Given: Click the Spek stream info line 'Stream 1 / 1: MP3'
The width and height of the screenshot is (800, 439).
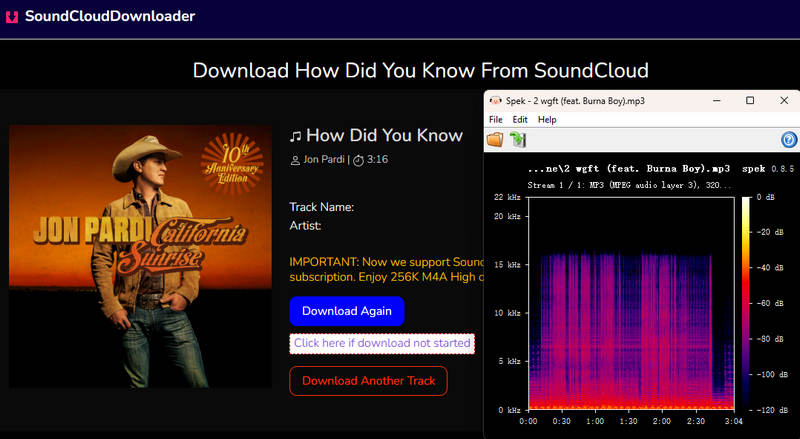Looking at the screenshot, I should click(x=629, y=185).
